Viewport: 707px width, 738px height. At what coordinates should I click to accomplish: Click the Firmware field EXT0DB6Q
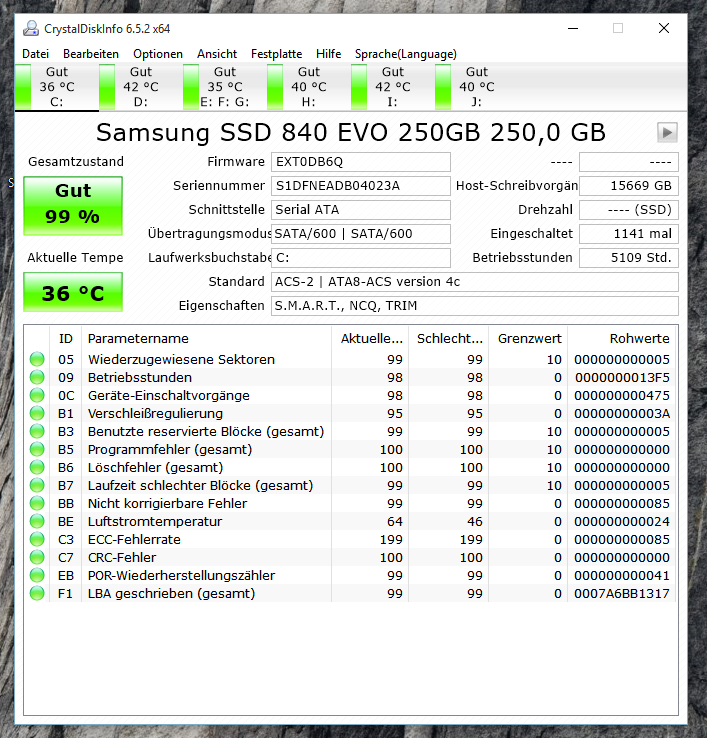coord(361,162)
